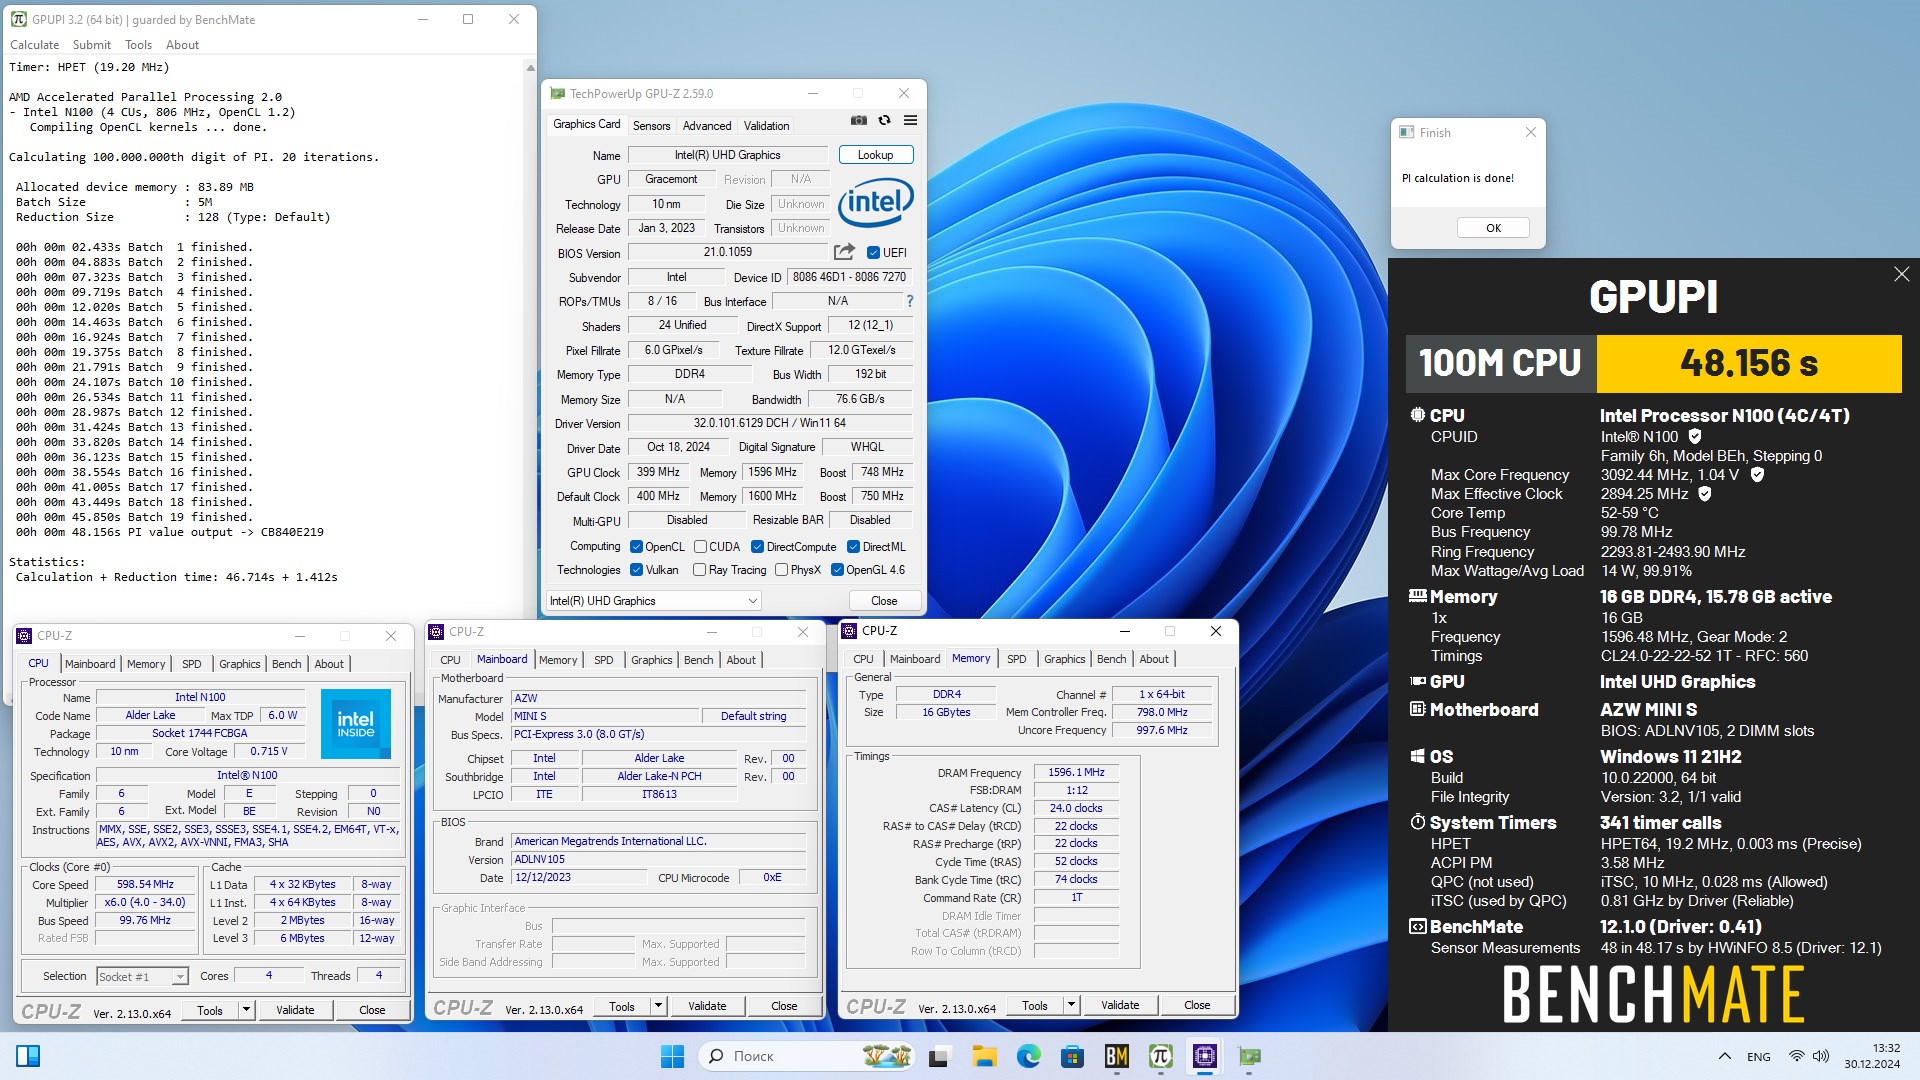Open the clock and date flyout
Screen dimensions: 1920x1080
[x=1872, y=1056]
